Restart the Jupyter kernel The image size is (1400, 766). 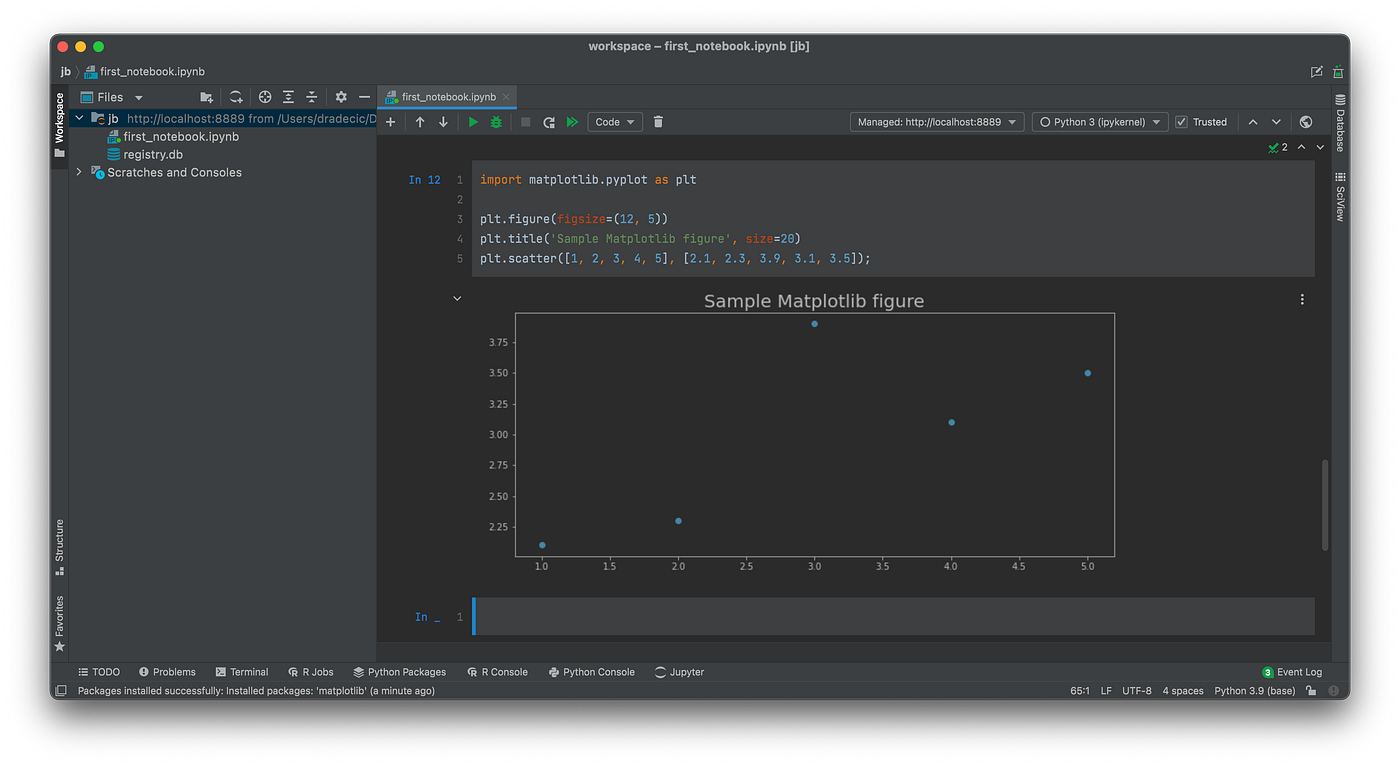(548, 121)
